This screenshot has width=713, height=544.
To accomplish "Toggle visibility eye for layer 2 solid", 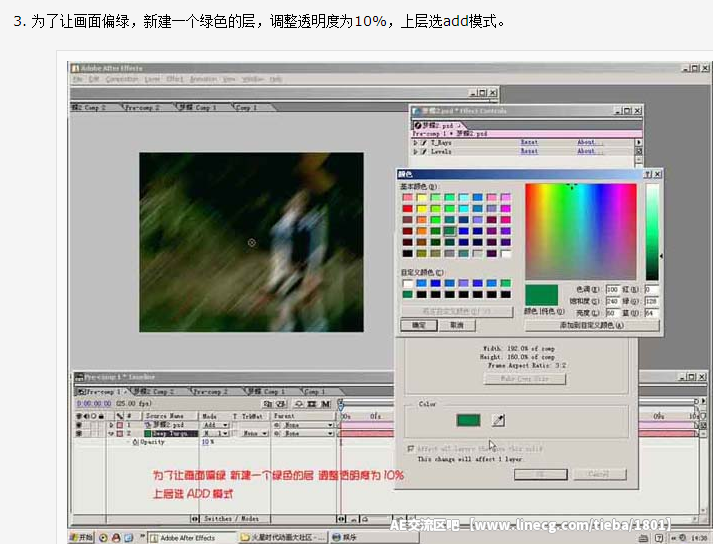I will (x=79, y=434).
